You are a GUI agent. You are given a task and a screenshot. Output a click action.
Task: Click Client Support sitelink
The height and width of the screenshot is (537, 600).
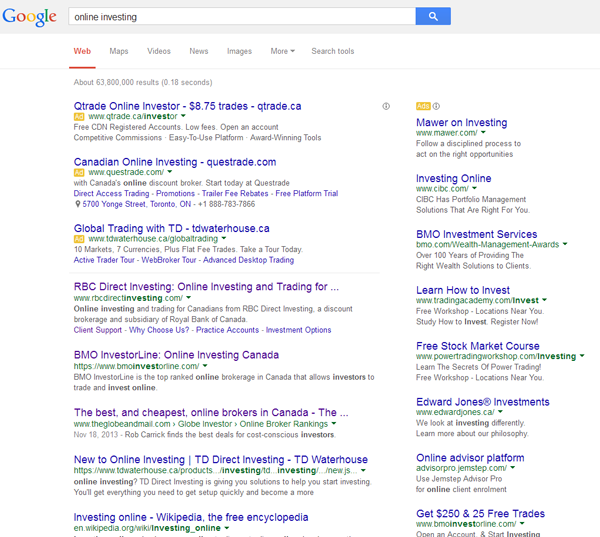(x=98, y=330)
